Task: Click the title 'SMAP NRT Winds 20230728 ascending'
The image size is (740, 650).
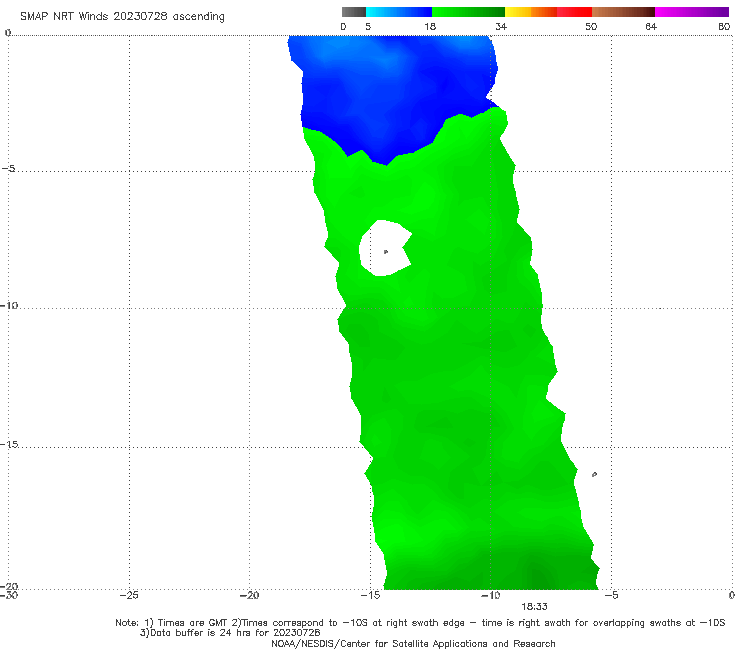Action: click(x=122, y=16)
